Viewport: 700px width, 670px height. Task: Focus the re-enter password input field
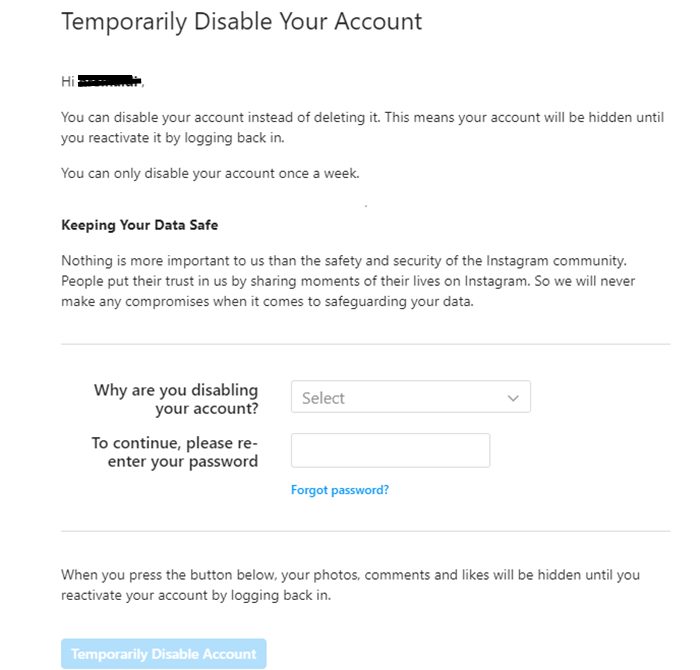(x=390, y=450)
